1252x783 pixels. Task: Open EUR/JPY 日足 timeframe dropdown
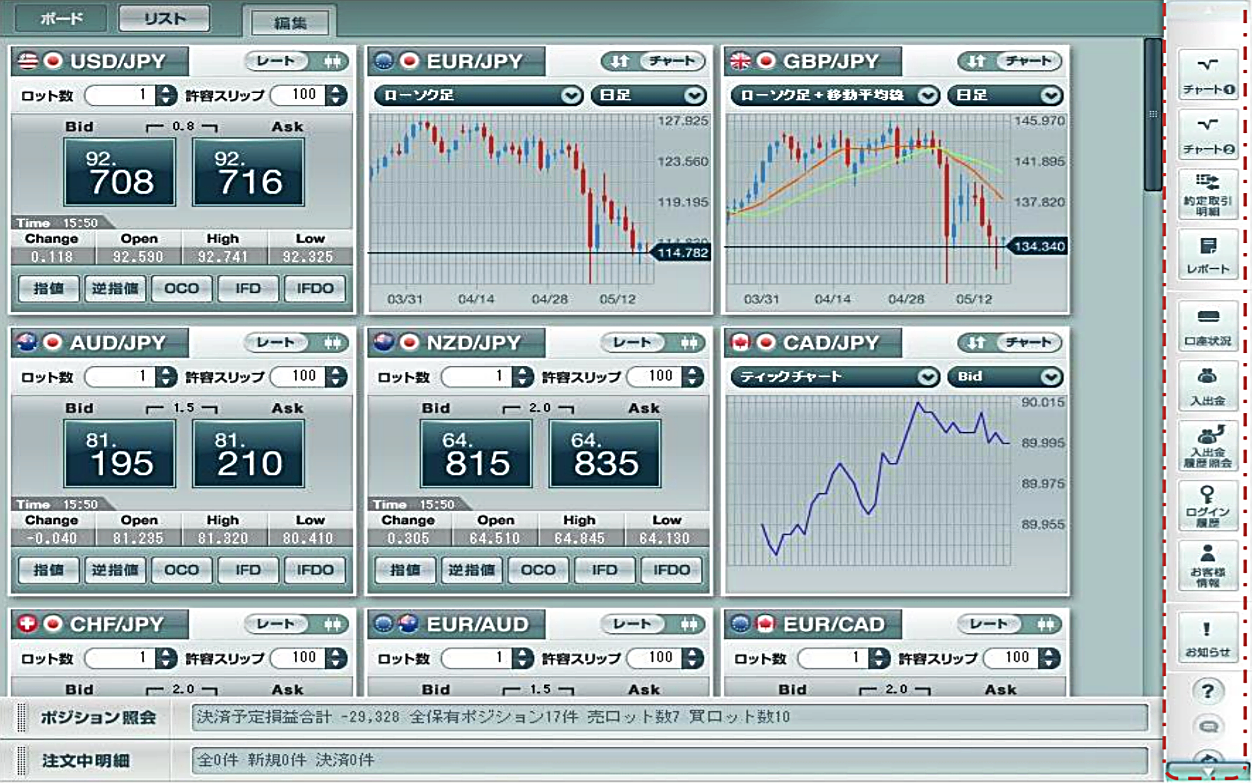(x=648, y=96)
